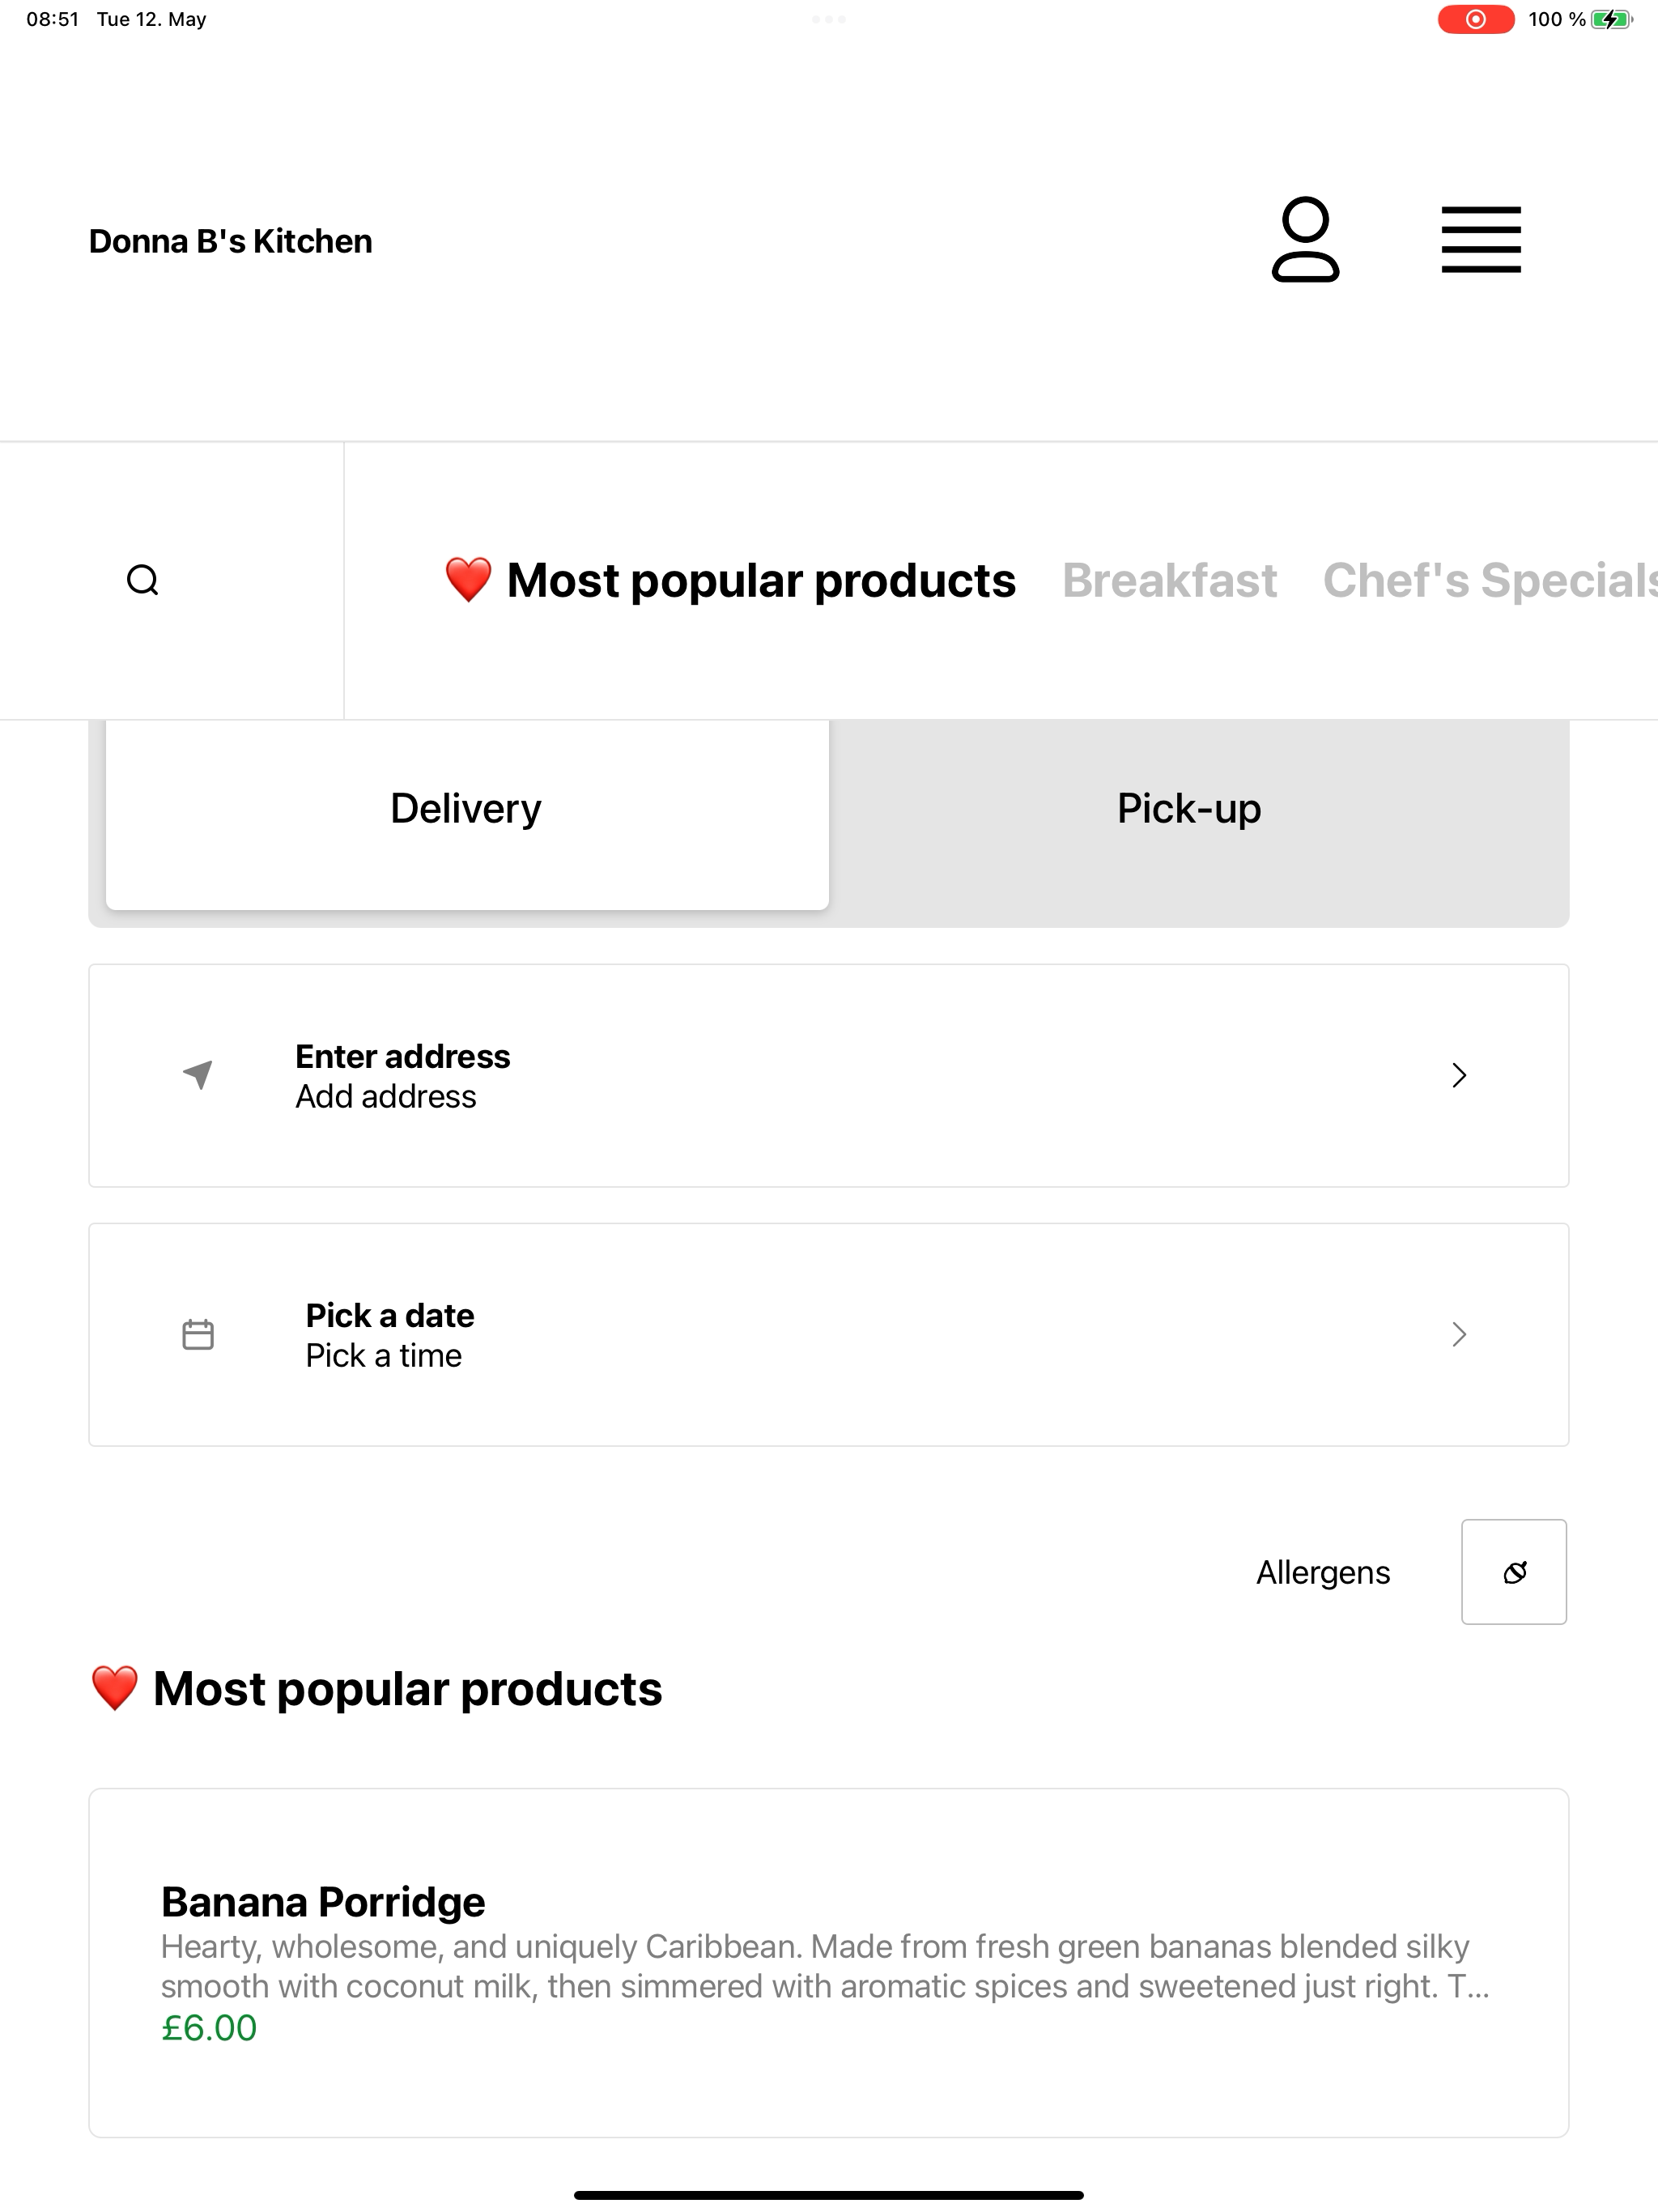
Task: Click the calendar icon
Action: 198,1334
